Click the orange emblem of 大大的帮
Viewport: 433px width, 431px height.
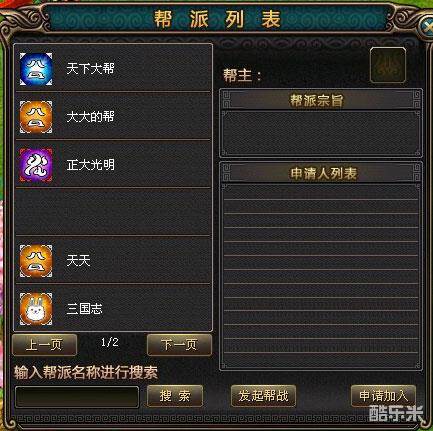(36, 117)
